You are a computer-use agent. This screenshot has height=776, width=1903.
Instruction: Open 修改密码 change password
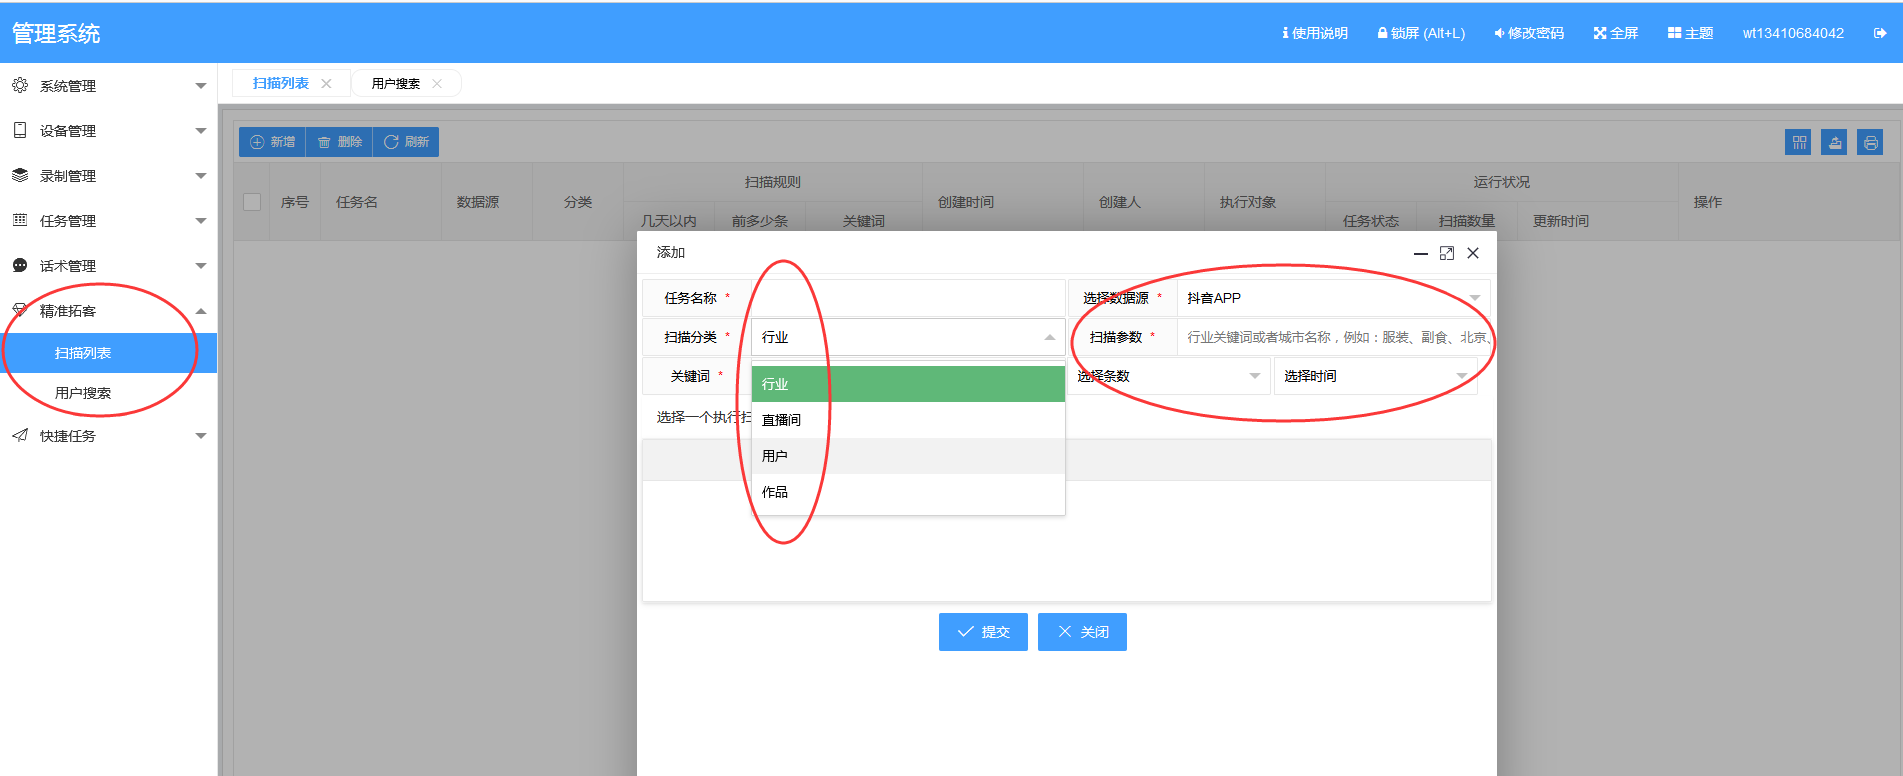tap(1529, 33)
